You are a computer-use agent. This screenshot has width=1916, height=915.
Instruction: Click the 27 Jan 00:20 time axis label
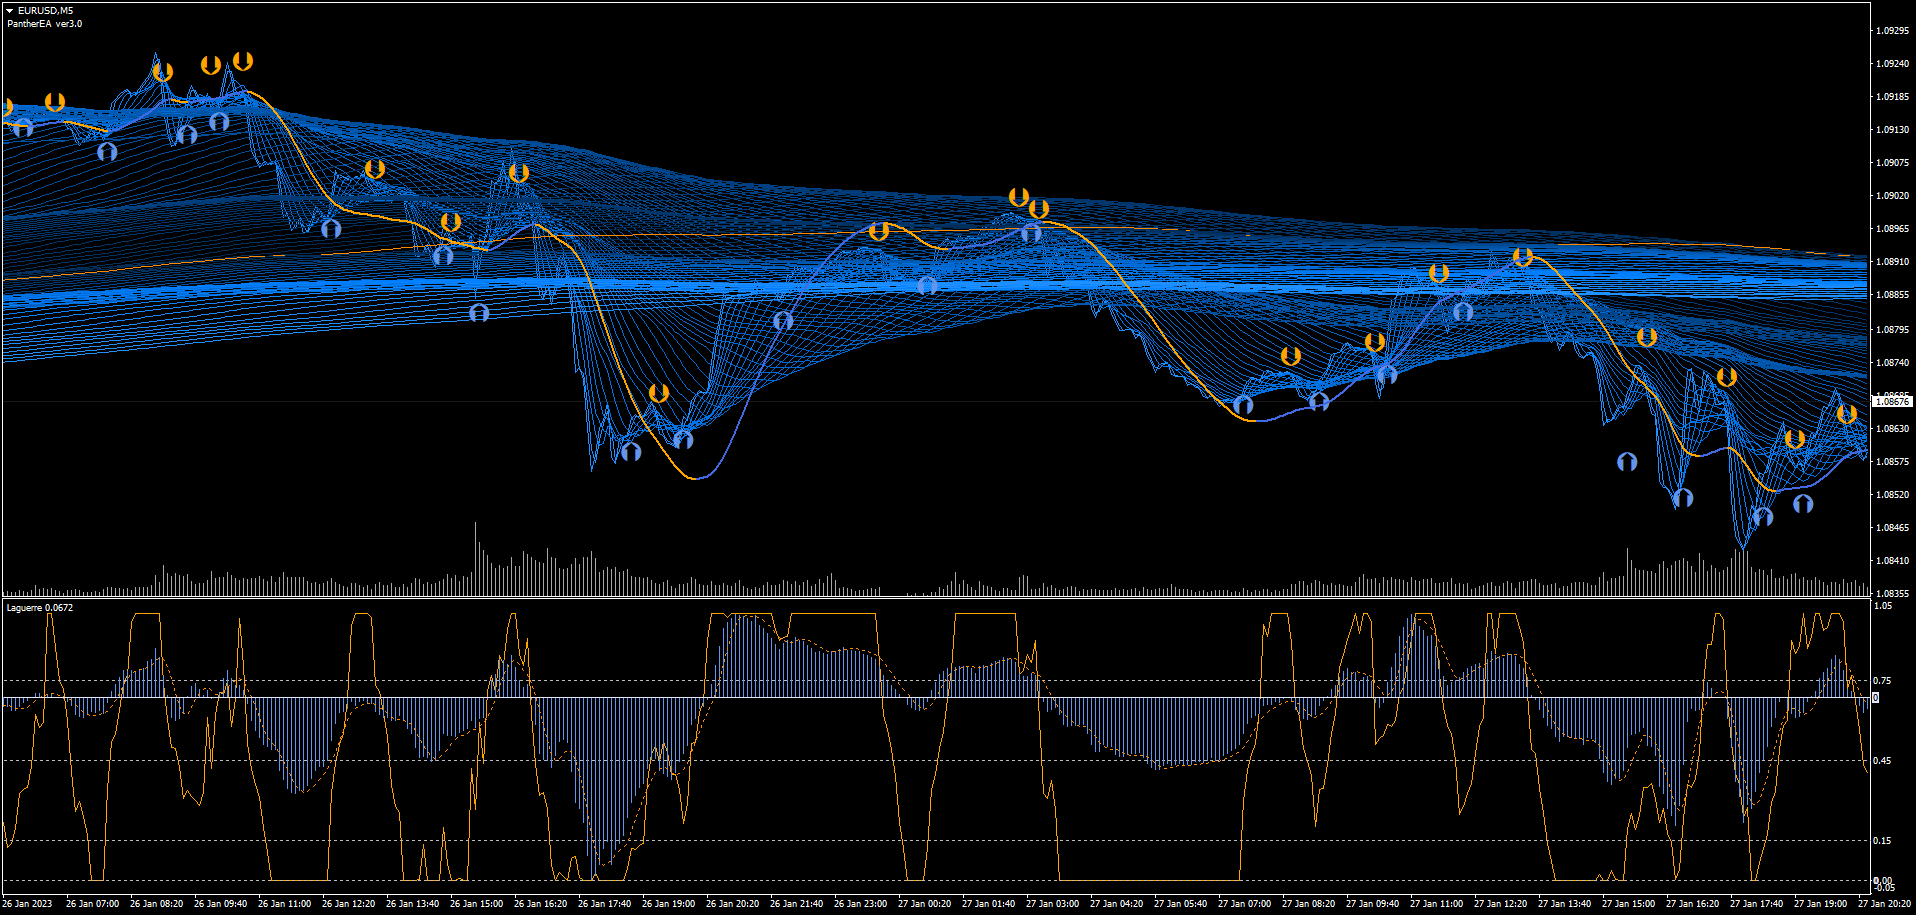pyautogui.click(x=924, y=904)
